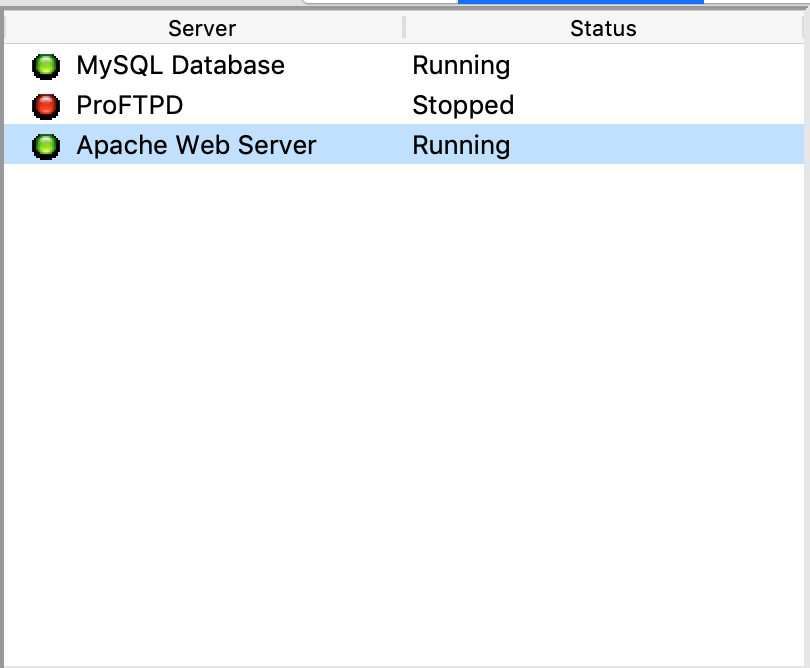This screenshot has height=668, width=810.
Task: Click the blue selected tab segment at top
Action: point(580,2)
